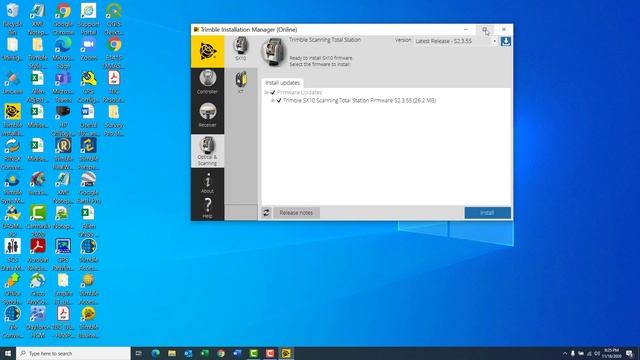The image size is (640, 360).
Task: Open Task View on the taskbar
Action: click(139, 353)
